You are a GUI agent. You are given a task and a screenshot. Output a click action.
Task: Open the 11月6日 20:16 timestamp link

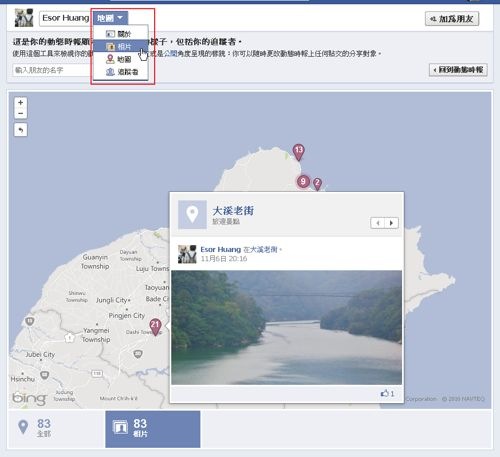pyautogui.click(x=224, y=259)
